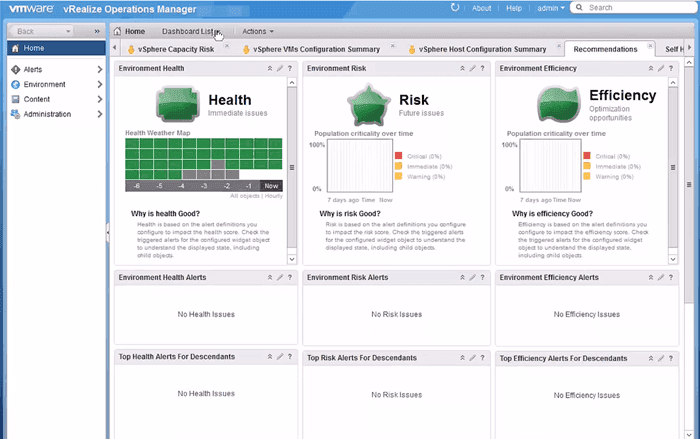Expand the Alerts chevron
Screen dimensions: 700x439
(100, 70)
